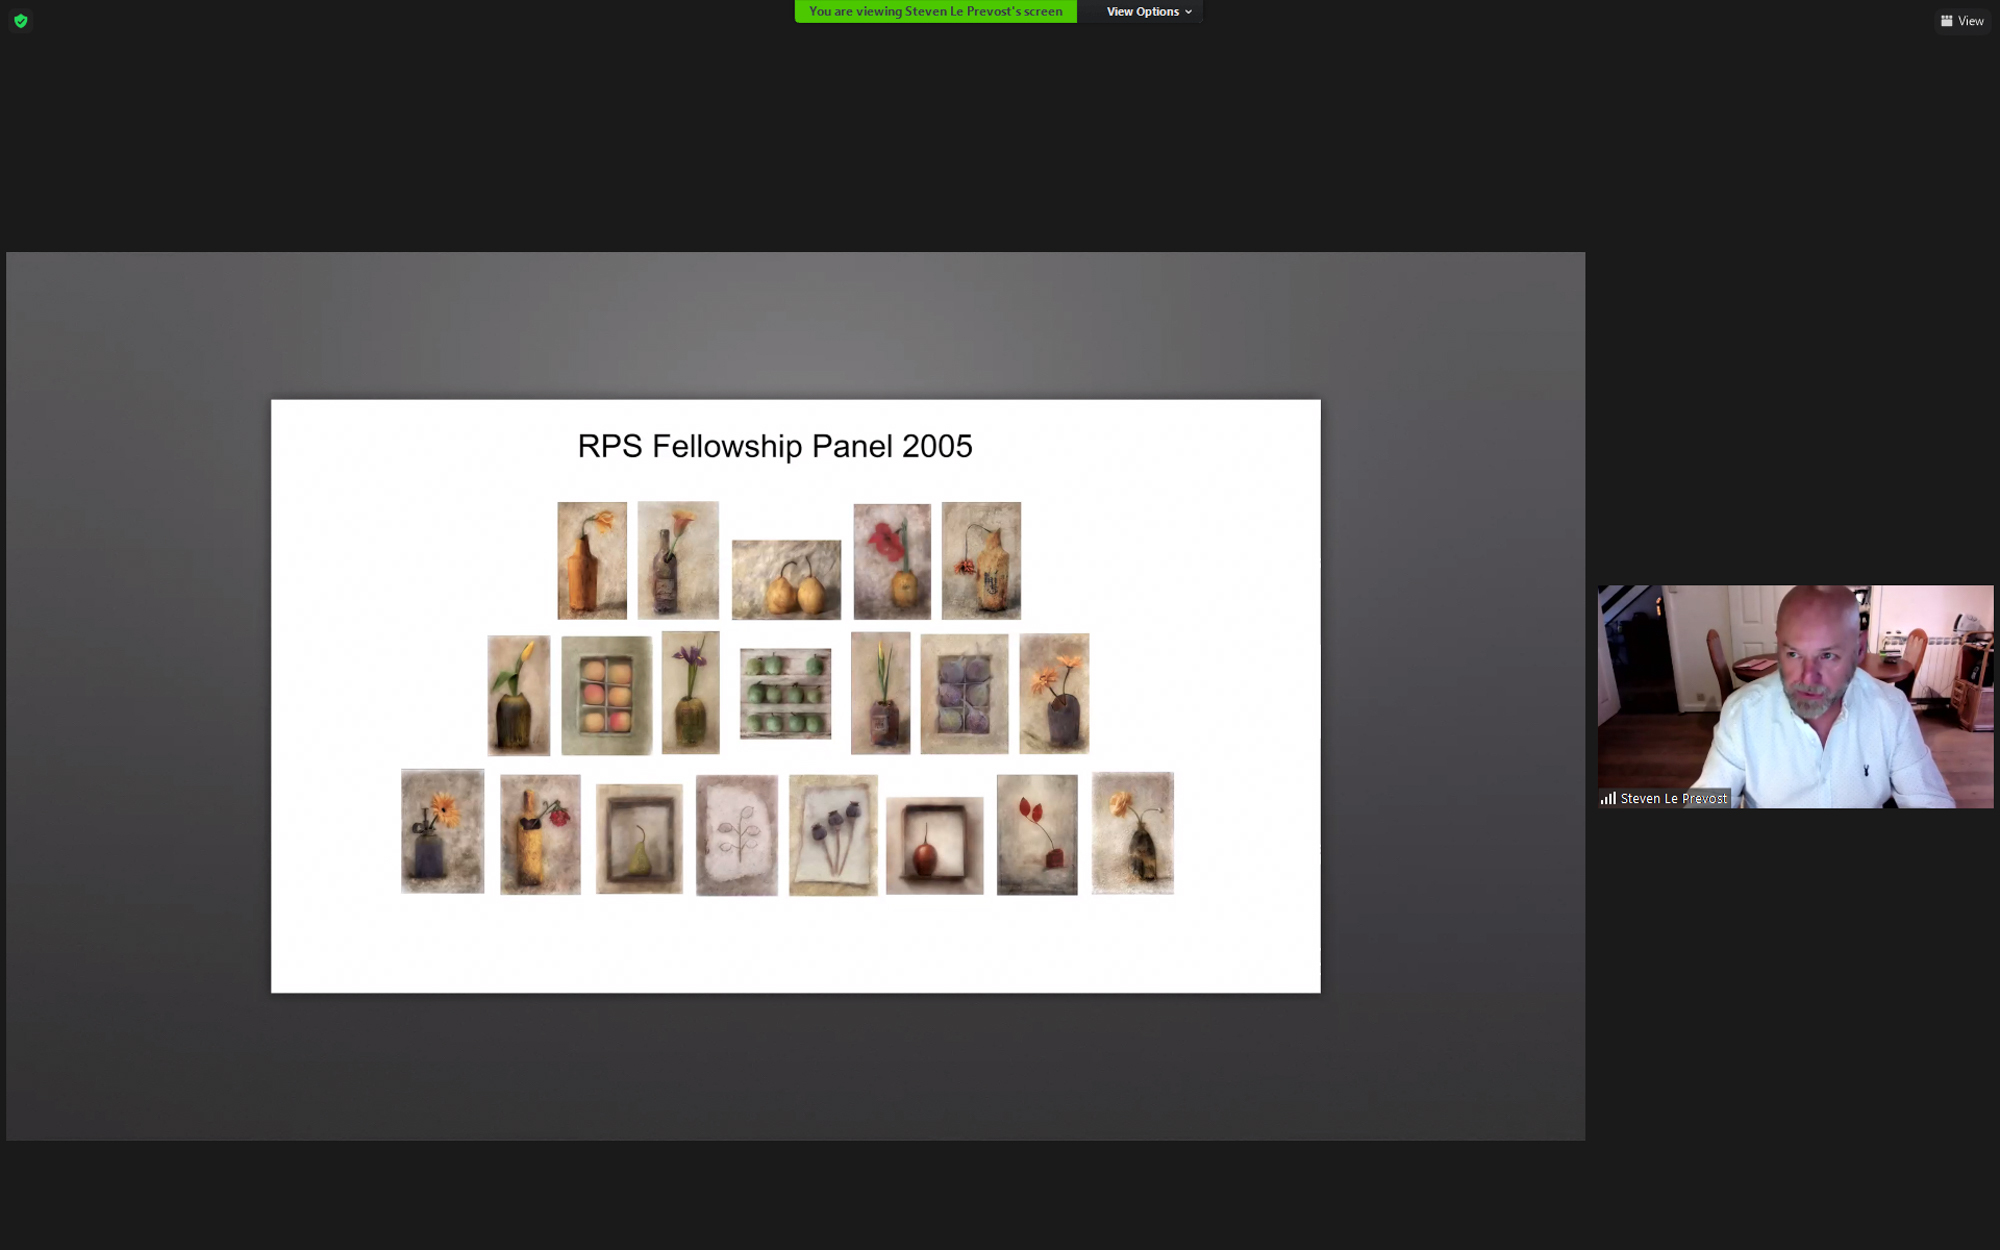Select the purple iris in vase photo
The image size is (2000, 1250).
pyautogui.click(x=690, y=692)
